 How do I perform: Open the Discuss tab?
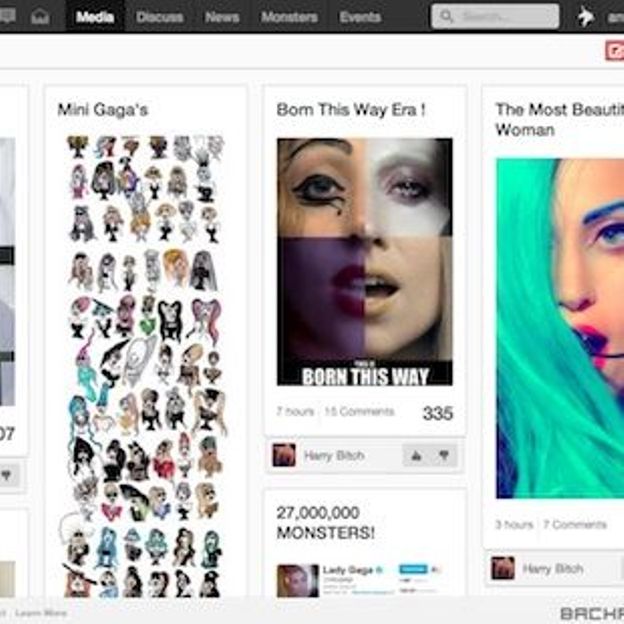pos(159,17)
